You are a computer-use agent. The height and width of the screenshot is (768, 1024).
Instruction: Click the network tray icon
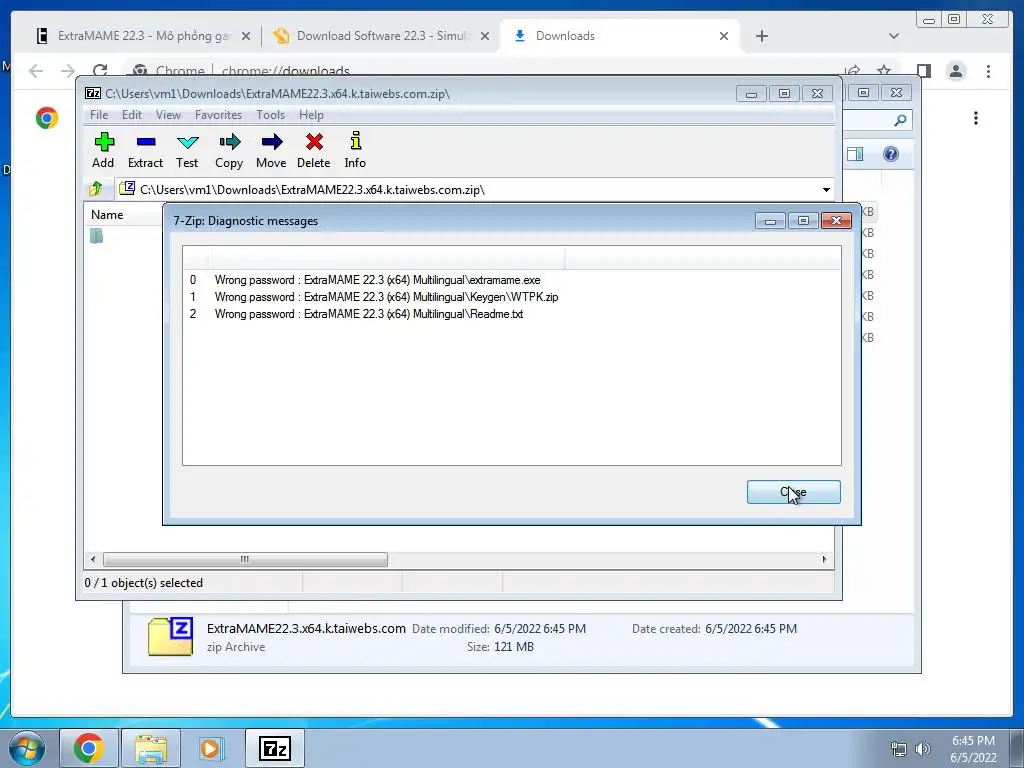click(899, 749)
